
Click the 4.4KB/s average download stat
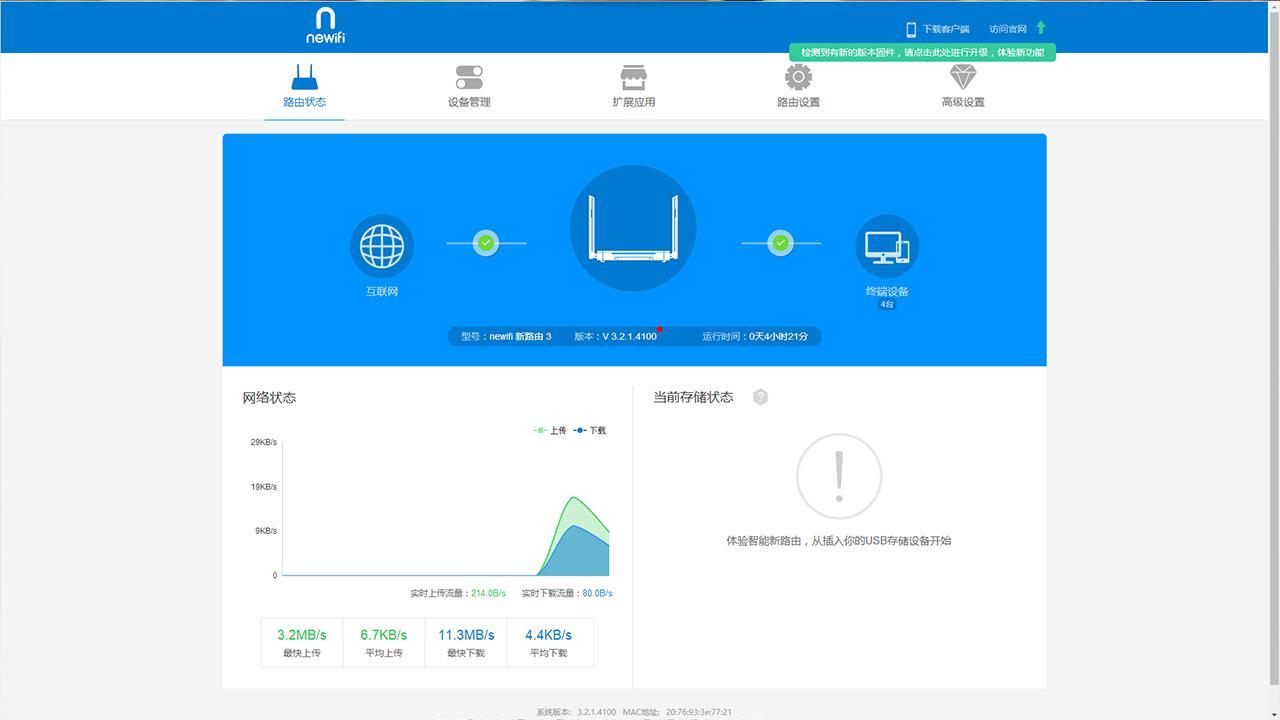[x=549, y=642]
